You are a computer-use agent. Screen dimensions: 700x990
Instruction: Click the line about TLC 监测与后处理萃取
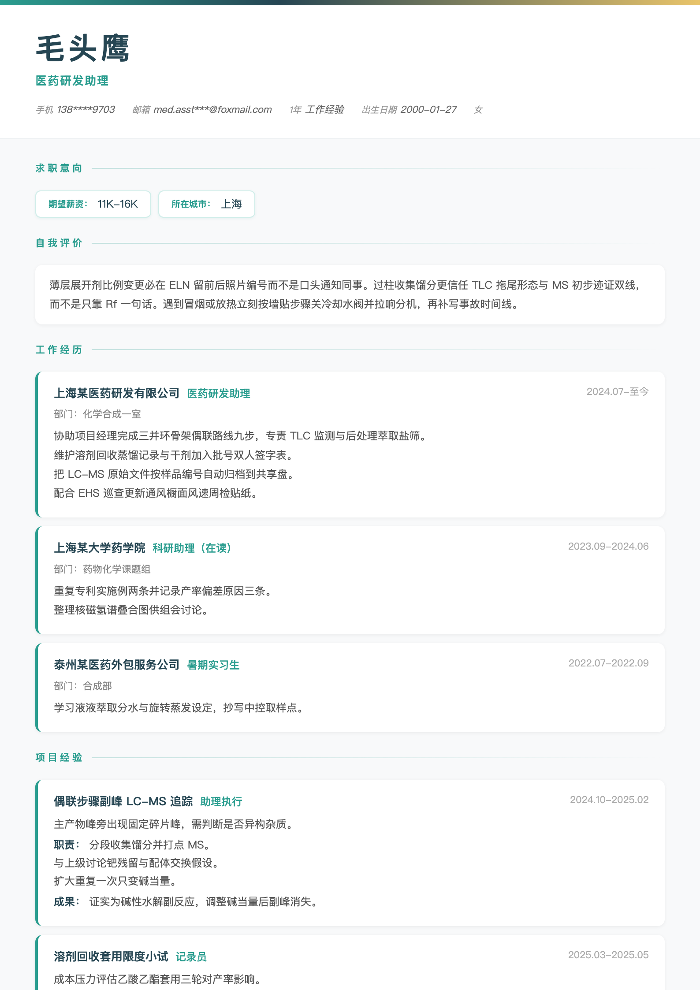click(x=240, y=436)
